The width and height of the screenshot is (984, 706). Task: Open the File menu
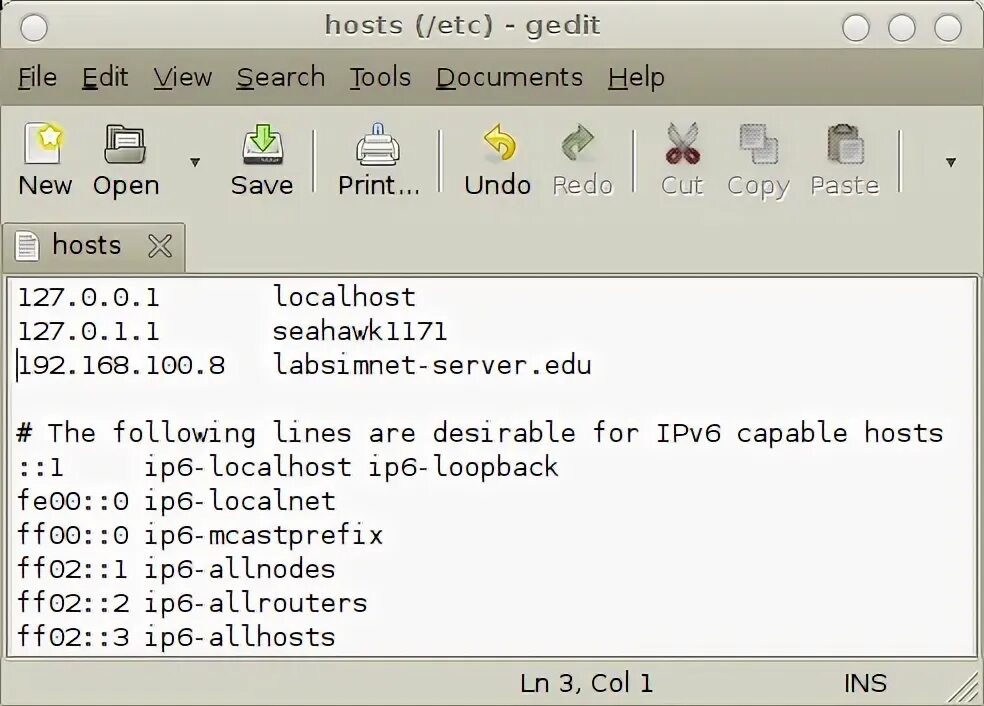pos(37,77)
